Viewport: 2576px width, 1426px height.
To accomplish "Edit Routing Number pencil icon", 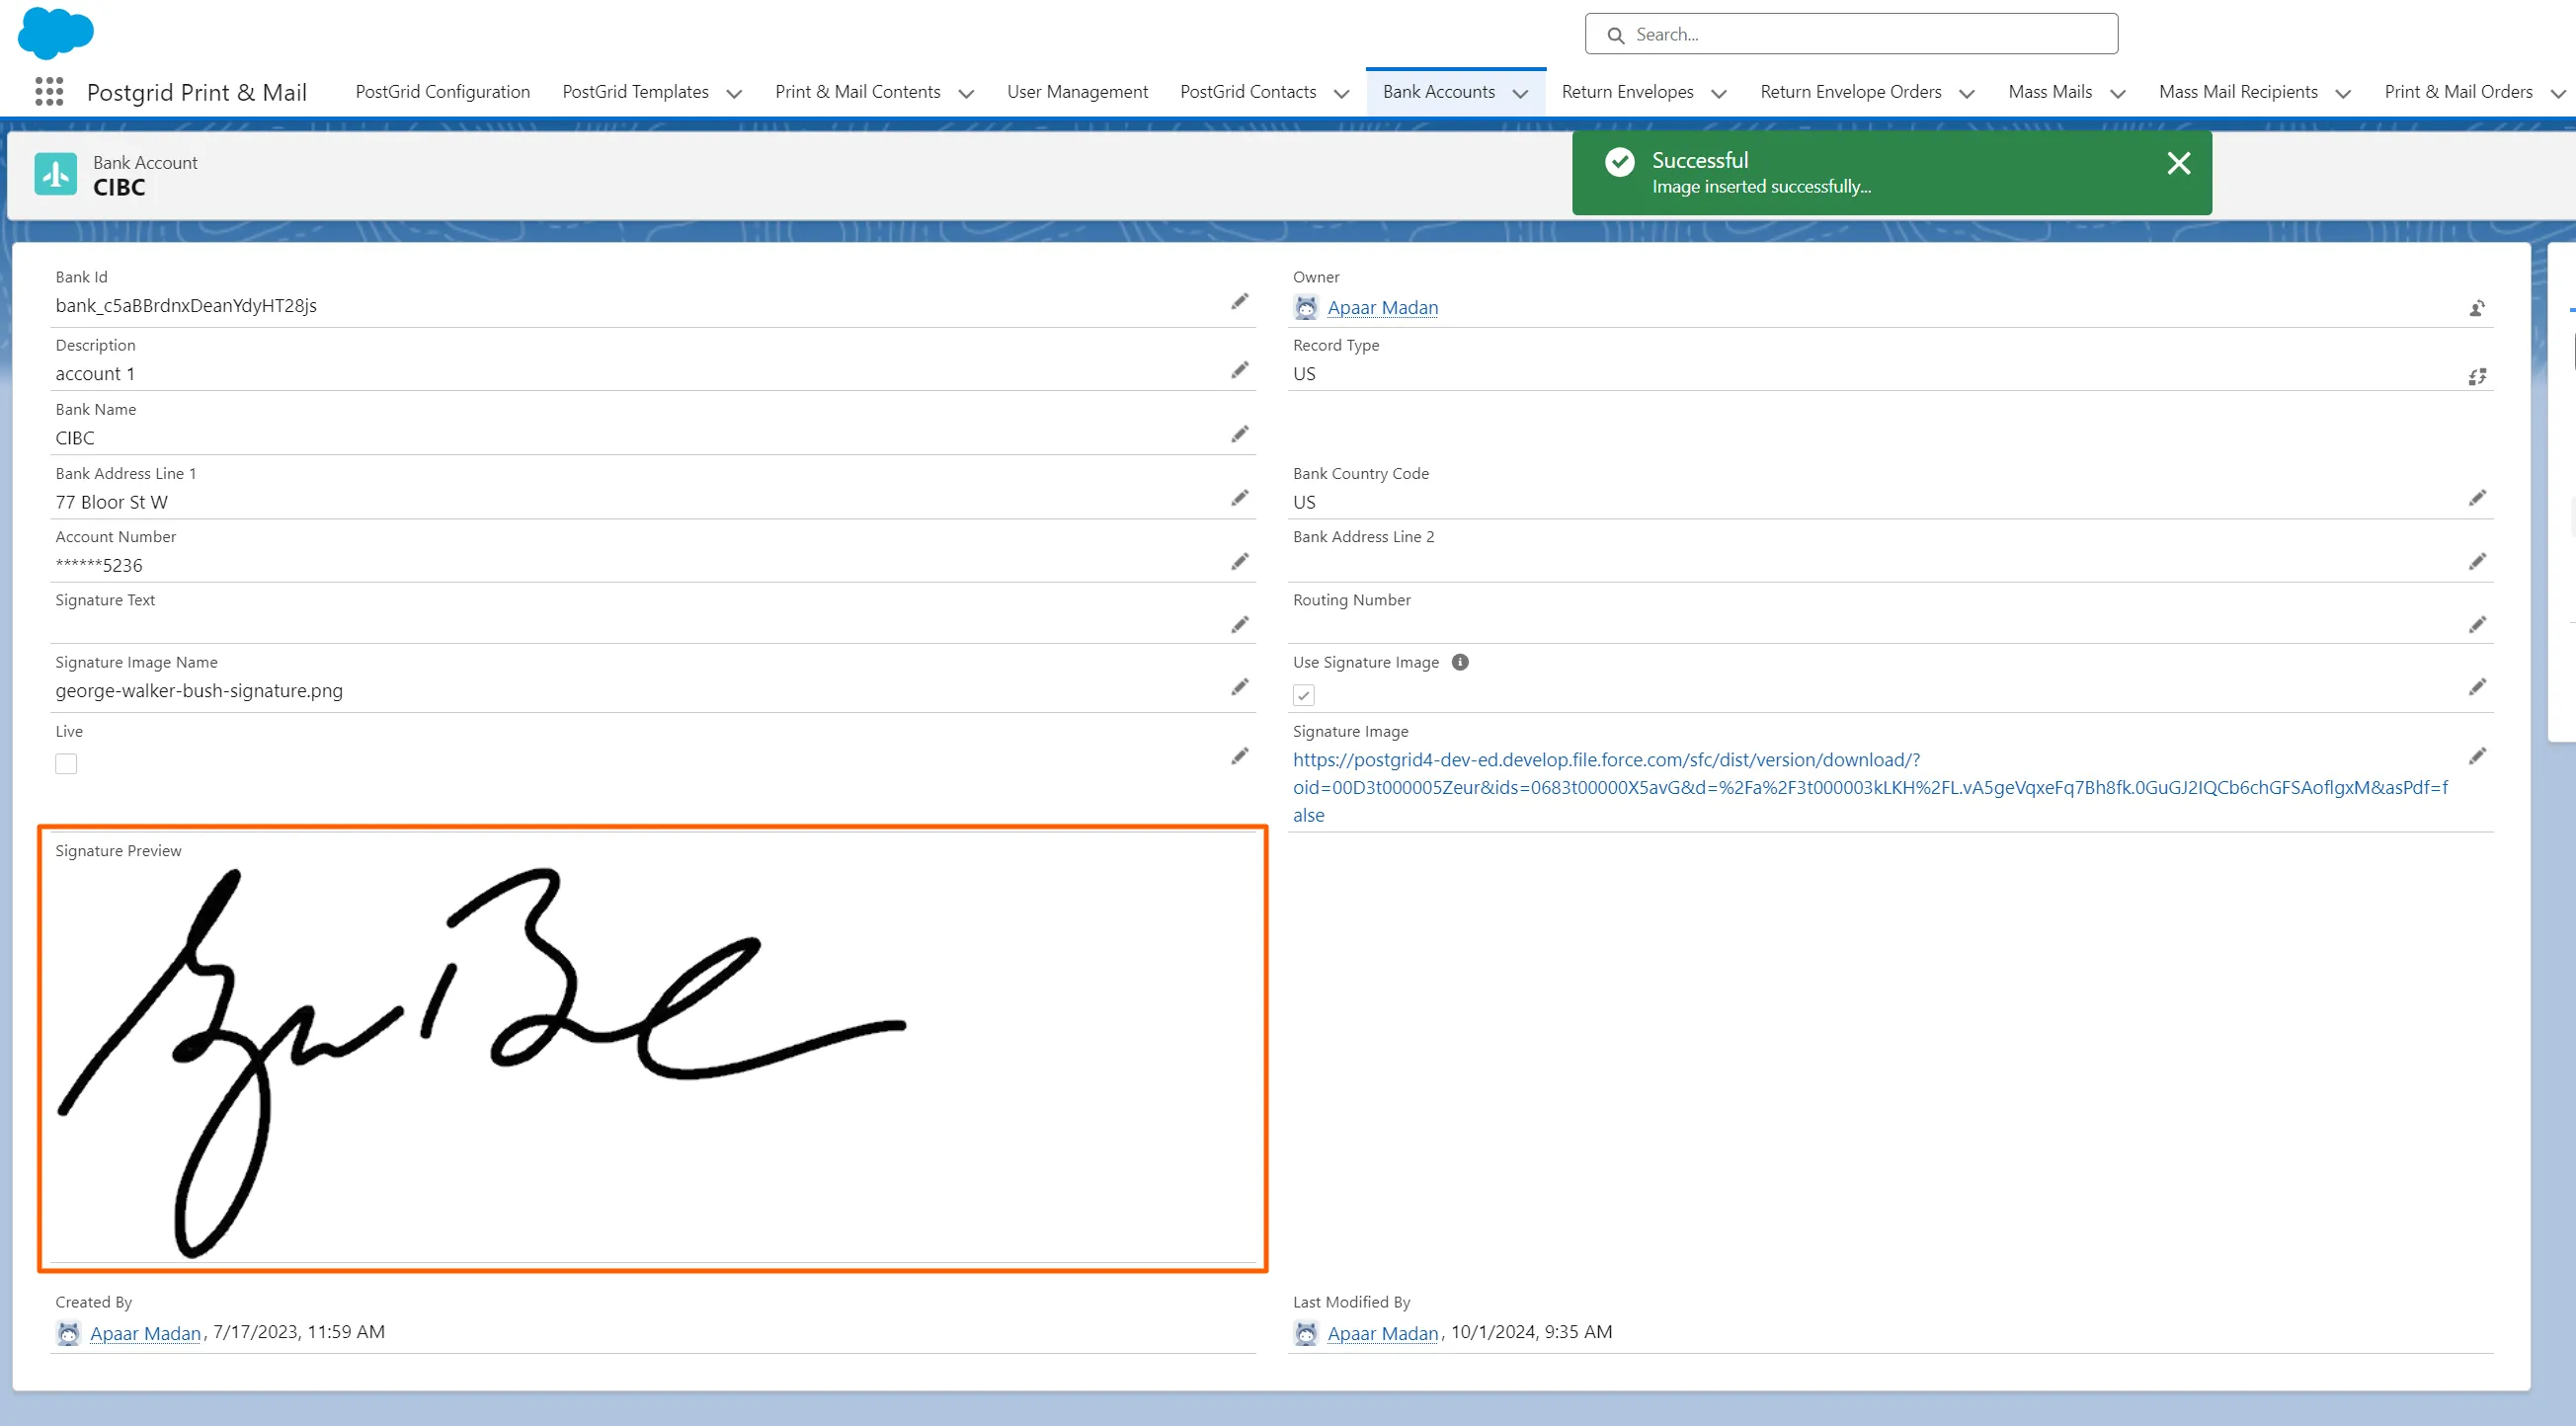I will pyautogui.click(x=2476, y=625).
